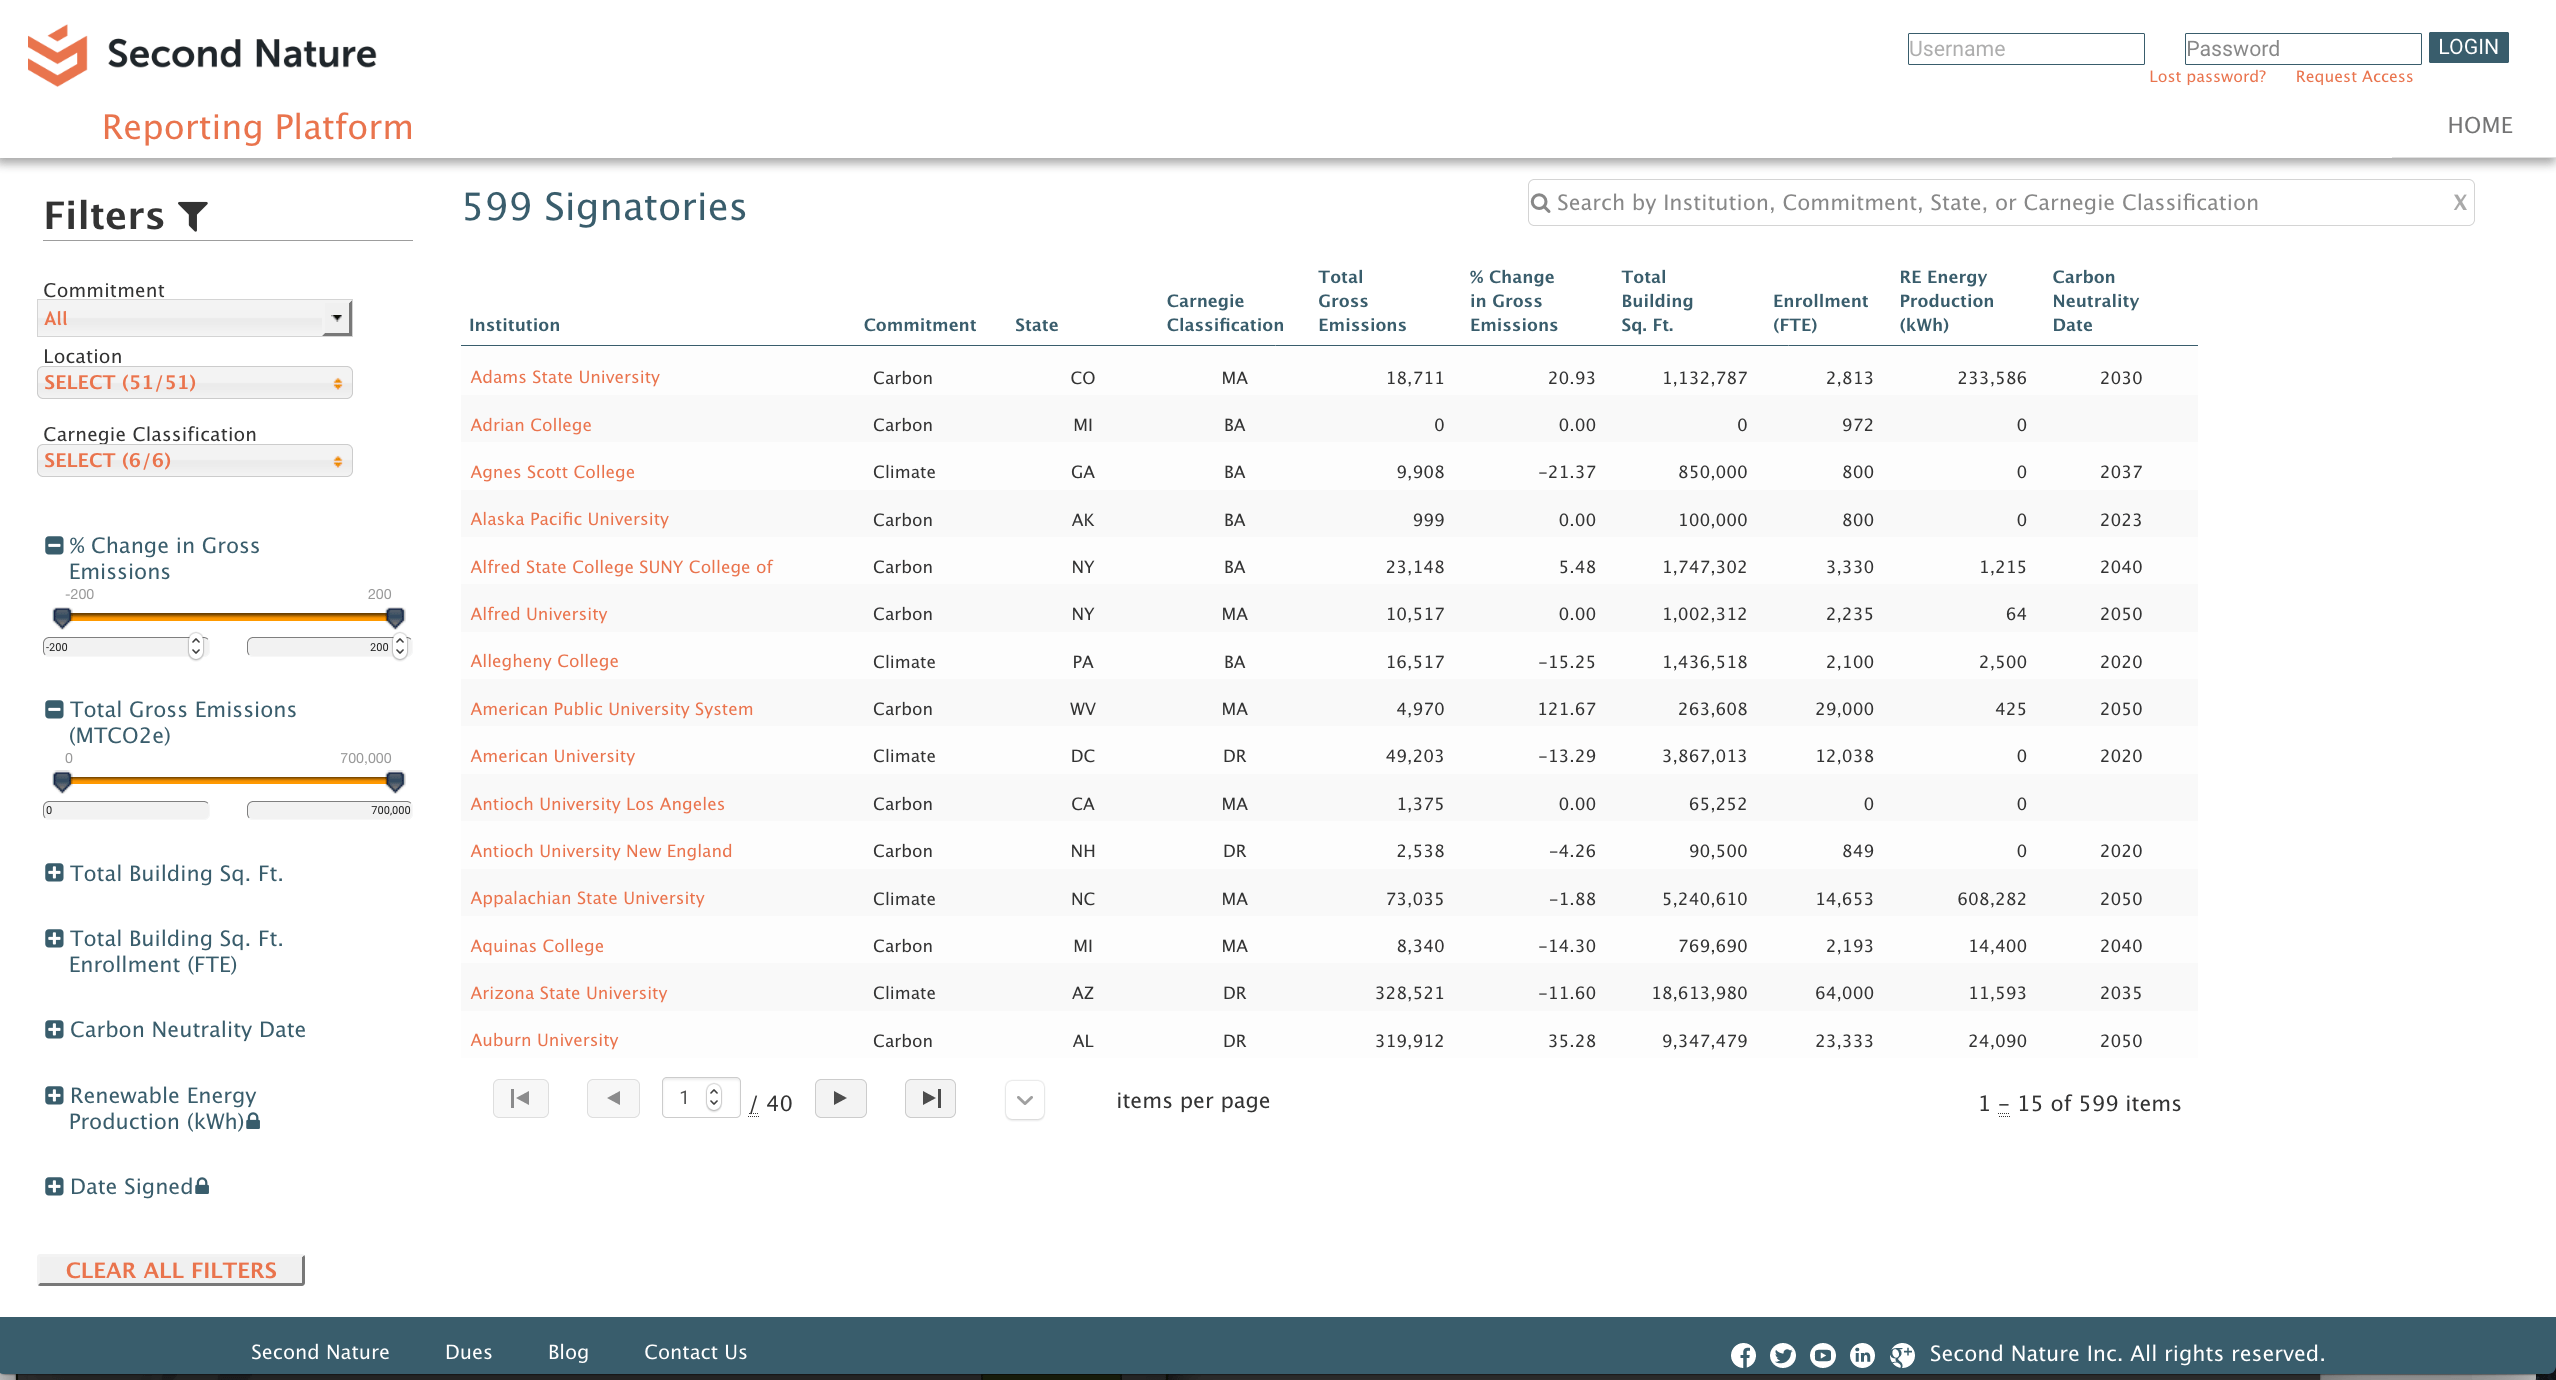2556x1380 pixels.
Task: Go to the next page arrow
Action: click(x=840, y=1098)
